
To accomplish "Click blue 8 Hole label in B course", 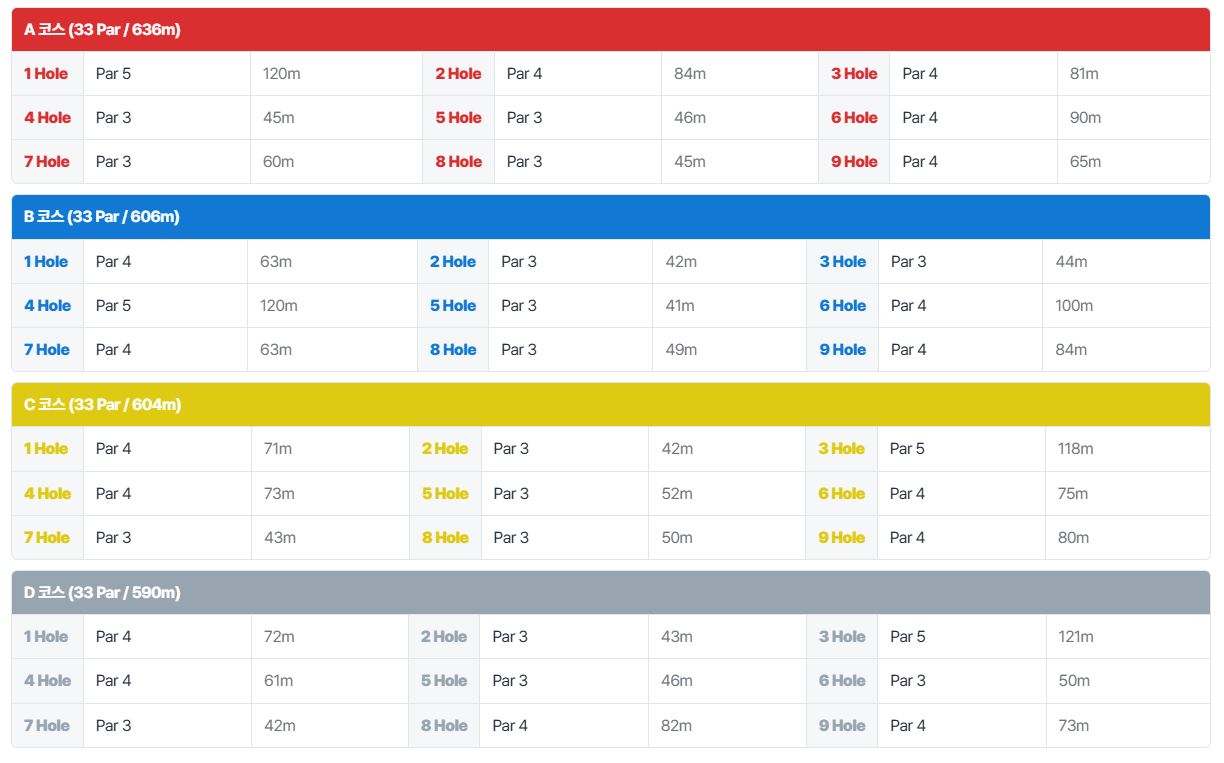I will click(453, 349).
